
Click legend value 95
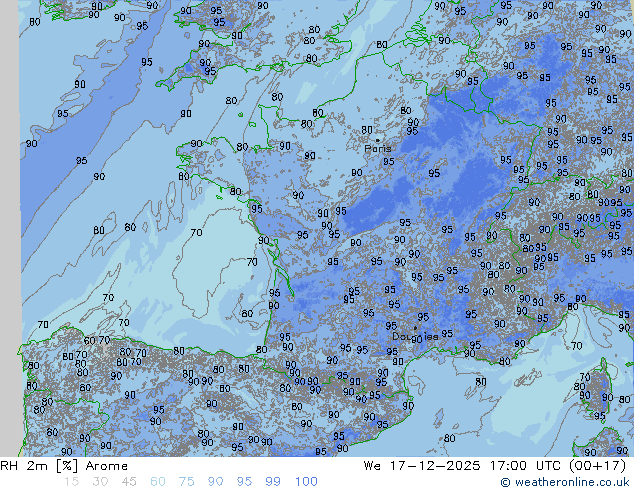[244, 482]
